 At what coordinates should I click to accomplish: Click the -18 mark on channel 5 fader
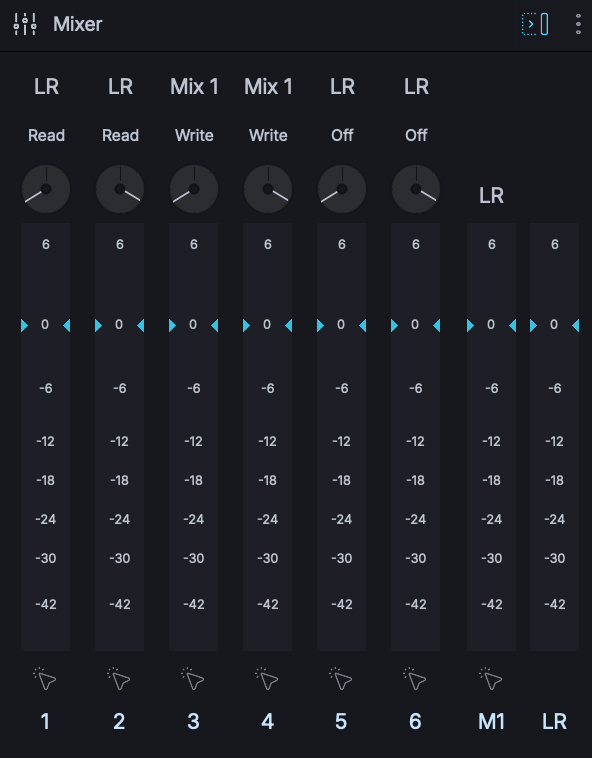point(342,481)
